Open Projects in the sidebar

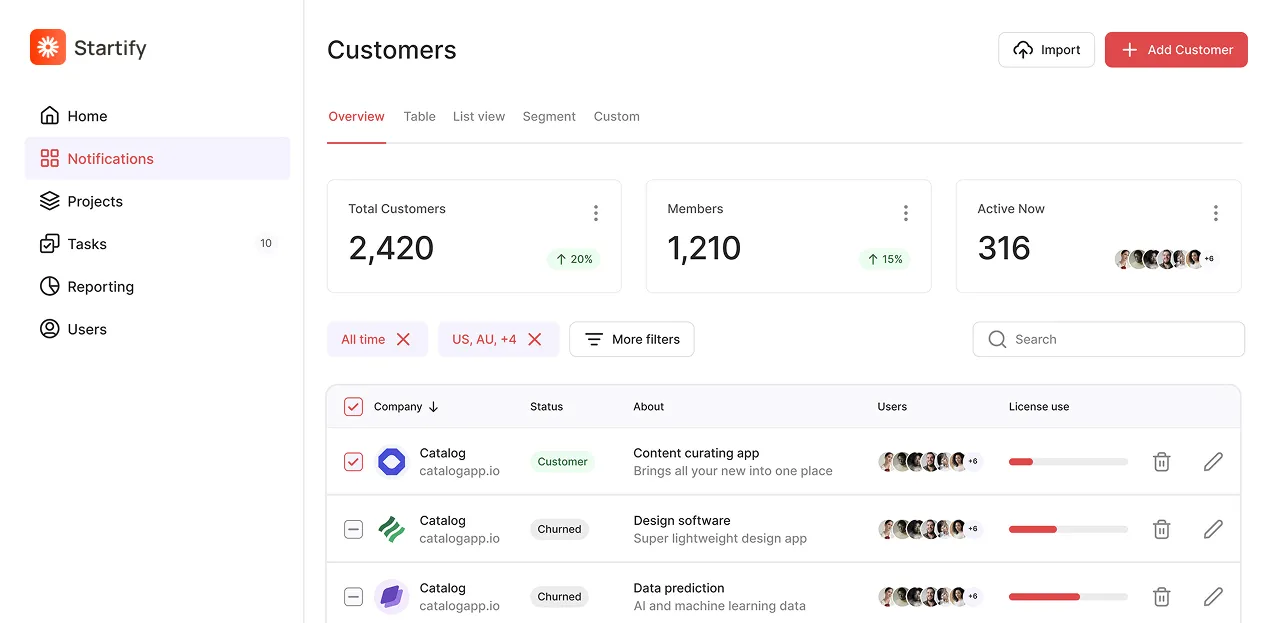point(157,201)
